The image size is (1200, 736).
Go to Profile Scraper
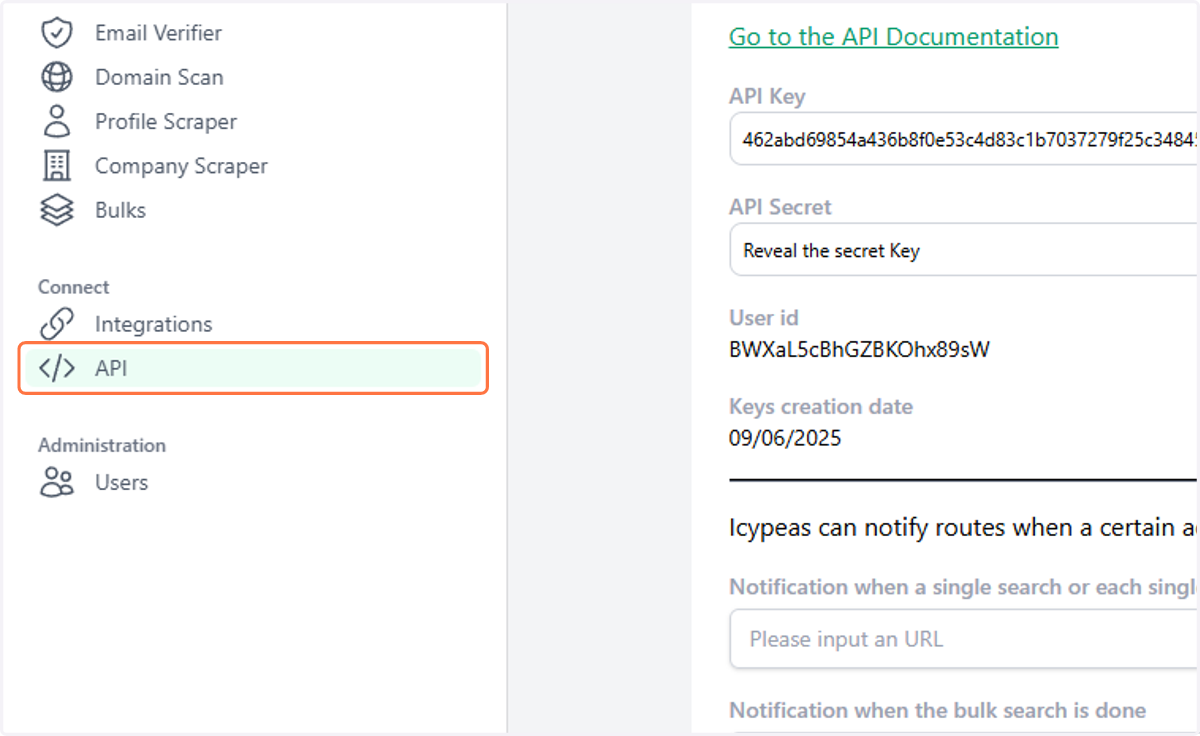[166, 121]
